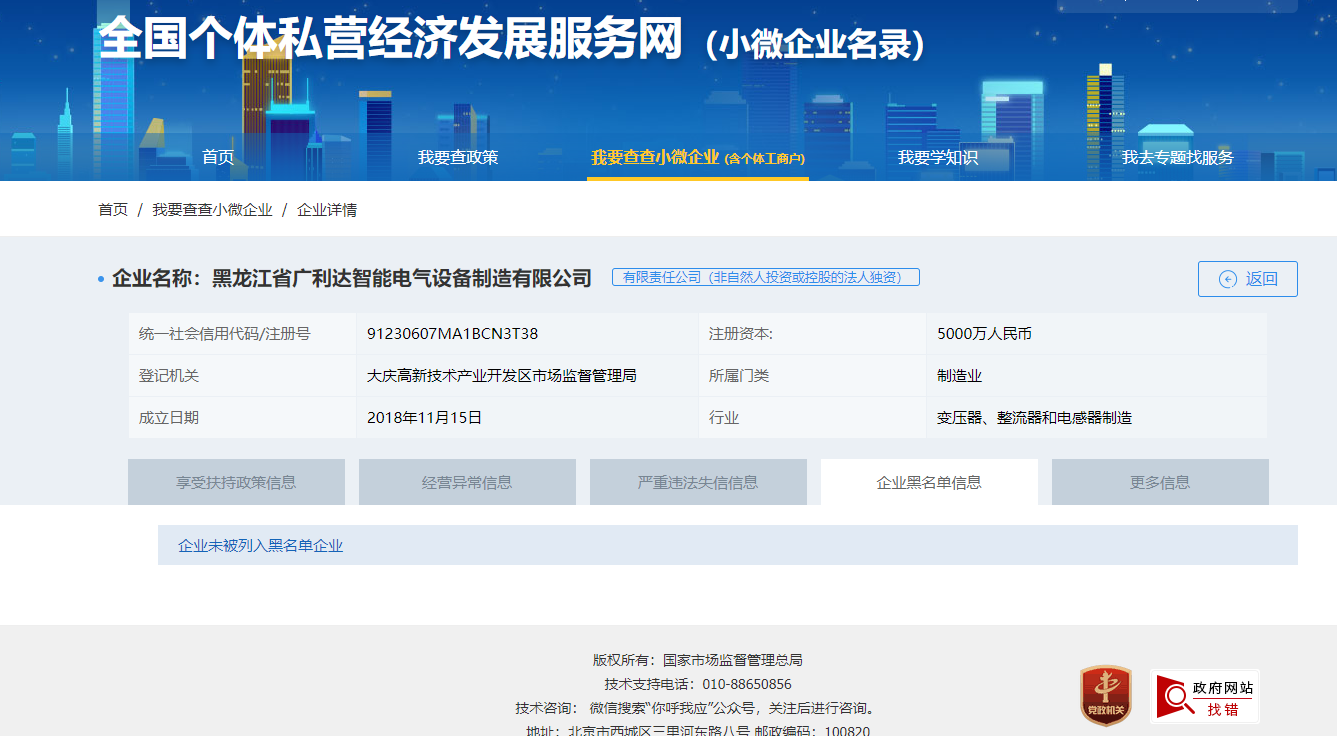Image resolution: width=1337 pixels, height=736 pixels.
Task: Select 我要查查小微企业 navigation item
Action: tap(698, 157)
